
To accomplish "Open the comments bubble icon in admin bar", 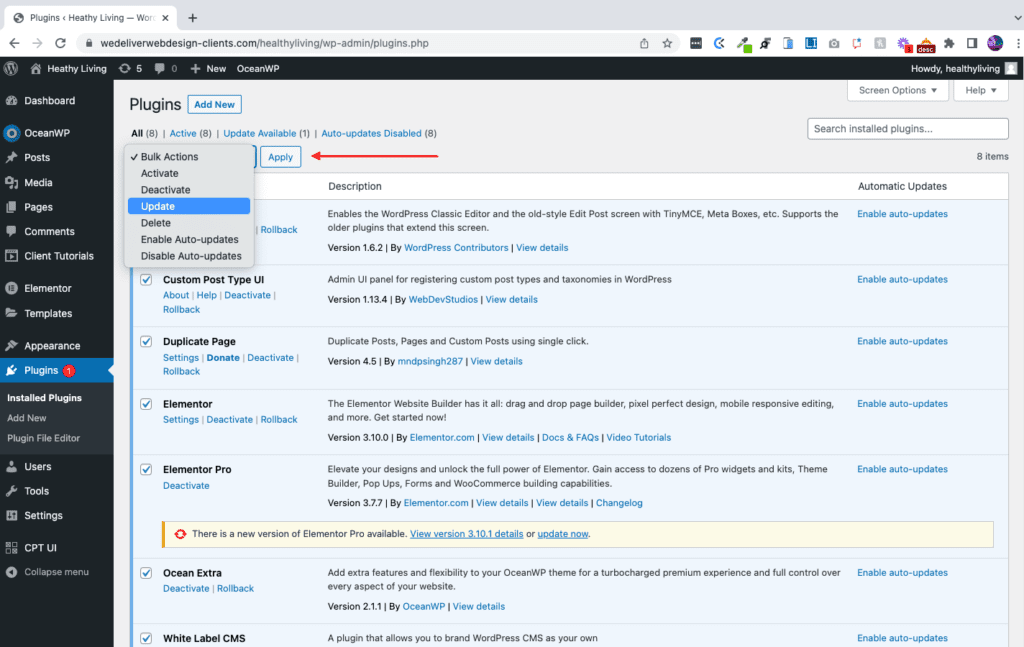I will 159,69.
